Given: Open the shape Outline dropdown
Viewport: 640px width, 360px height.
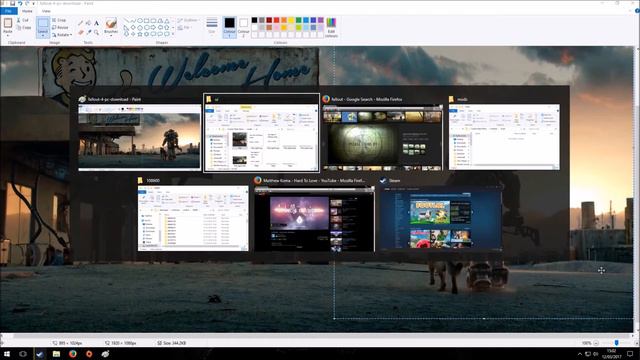Looking at the screenshot, I should click(x=188, y=20).
